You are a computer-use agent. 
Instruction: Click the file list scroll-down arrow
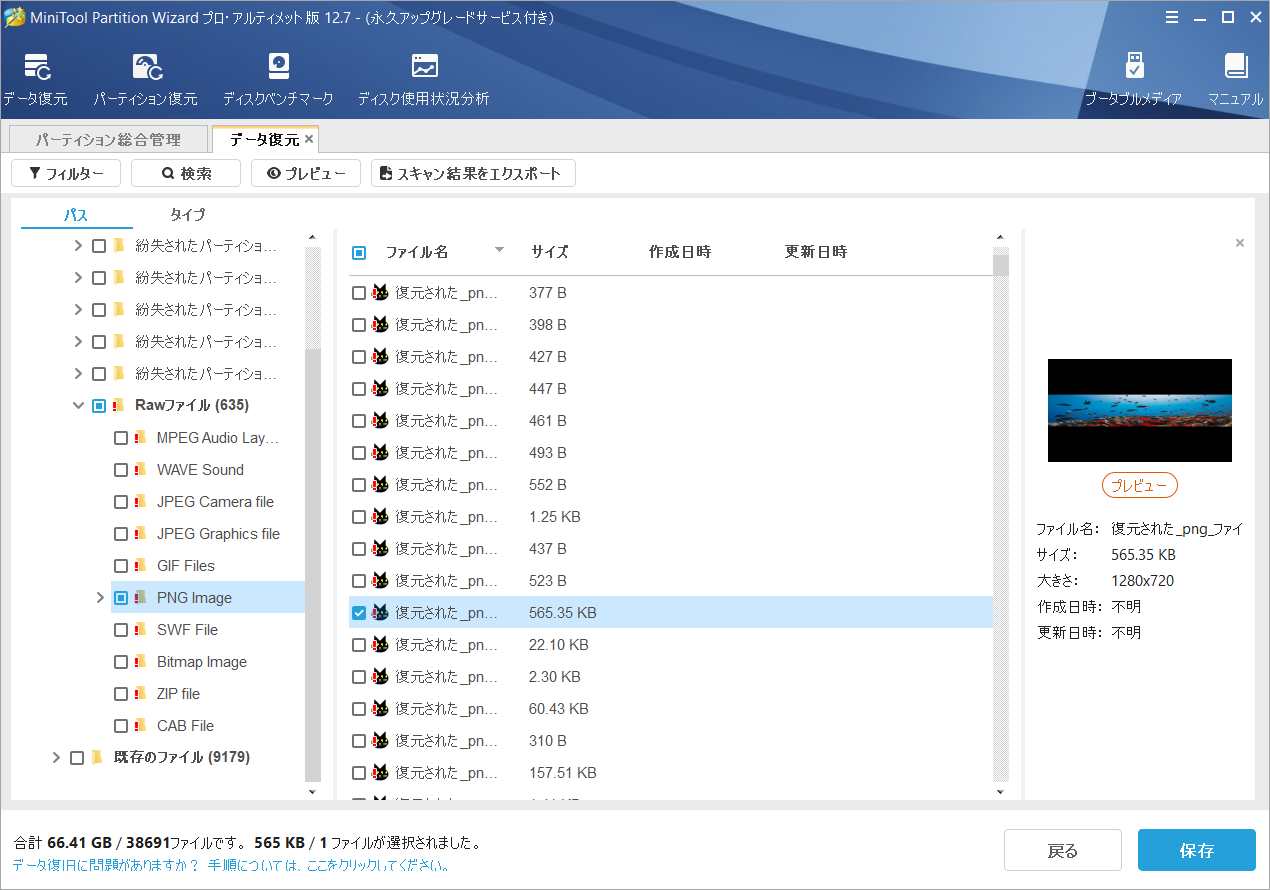click(1001, 792)
